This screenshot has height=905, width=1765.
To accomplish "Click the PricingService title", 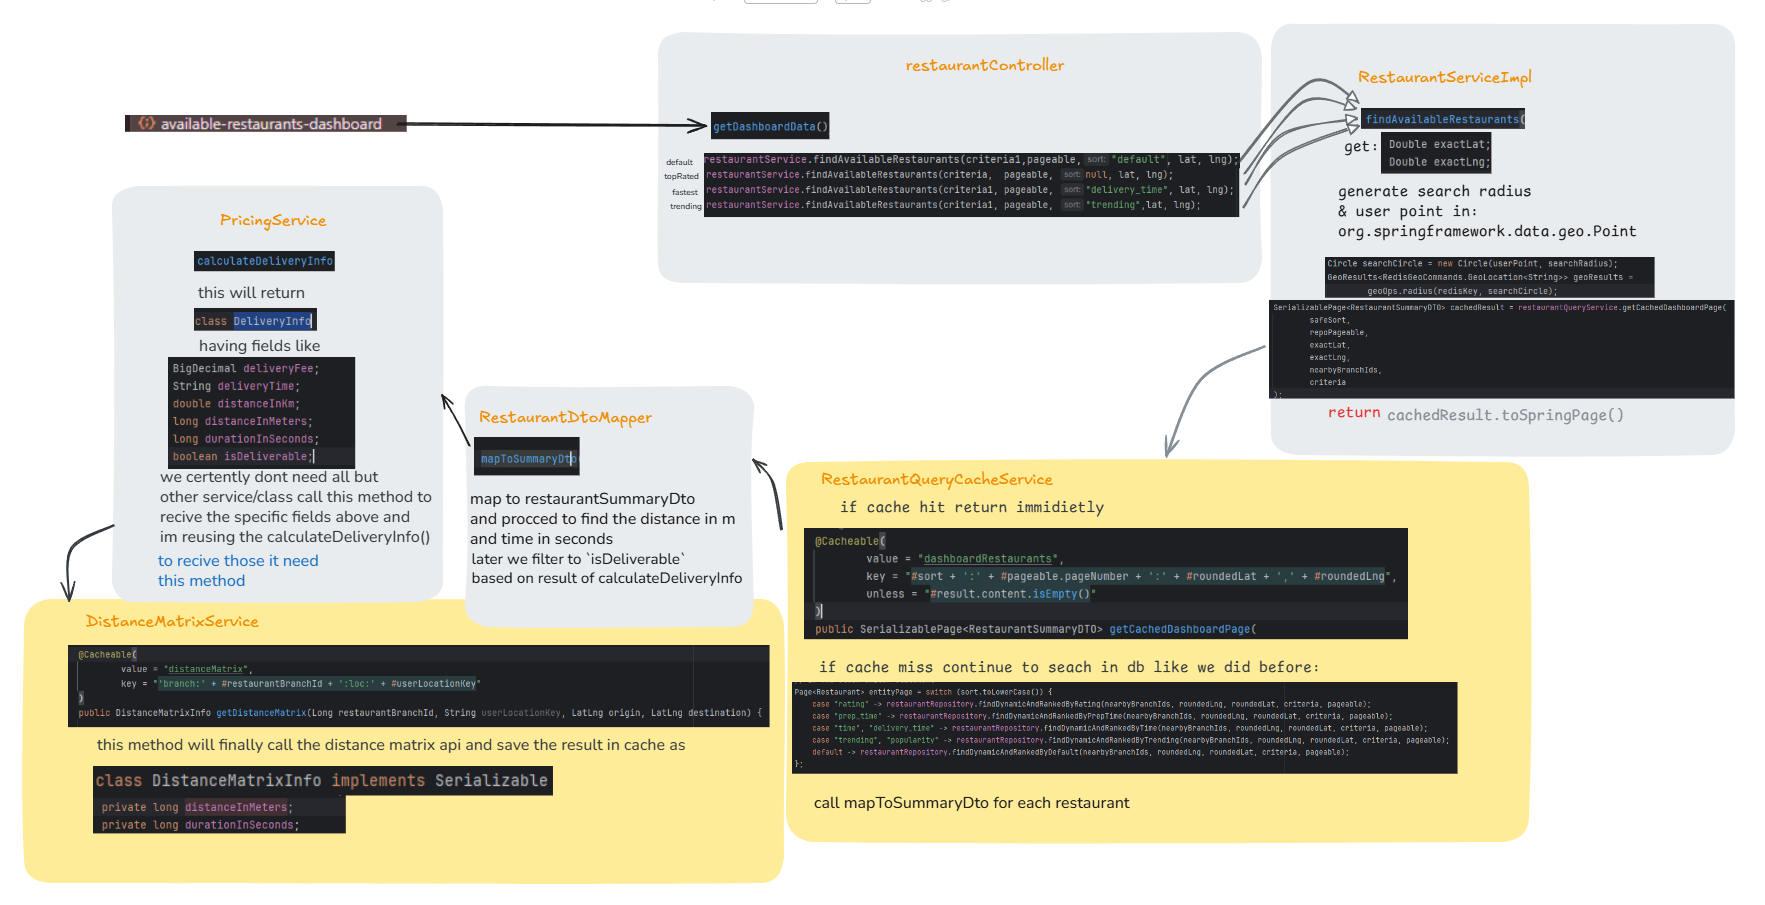I will pyautogui.click(x=273, y=220).
